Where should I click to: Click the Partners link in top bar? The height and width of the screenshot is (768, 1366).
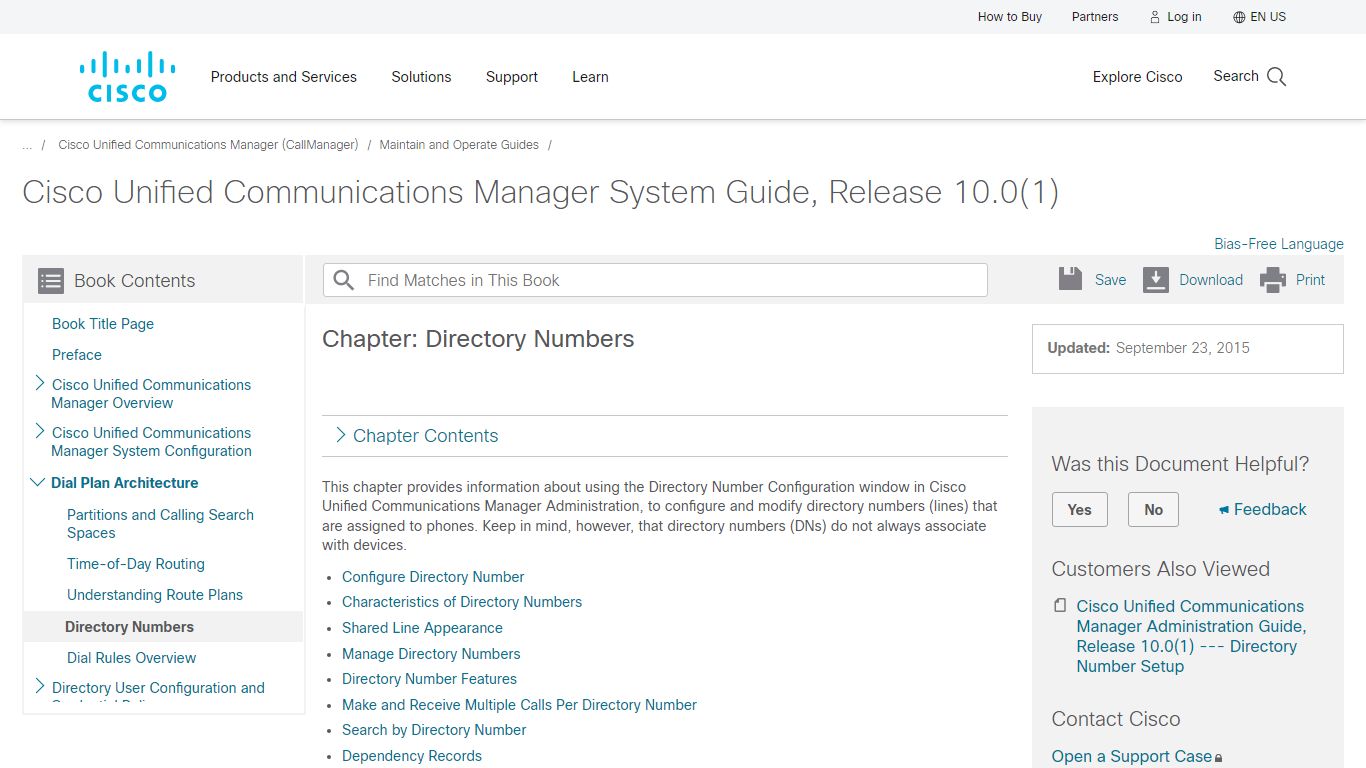click(x=1095, y=17)
